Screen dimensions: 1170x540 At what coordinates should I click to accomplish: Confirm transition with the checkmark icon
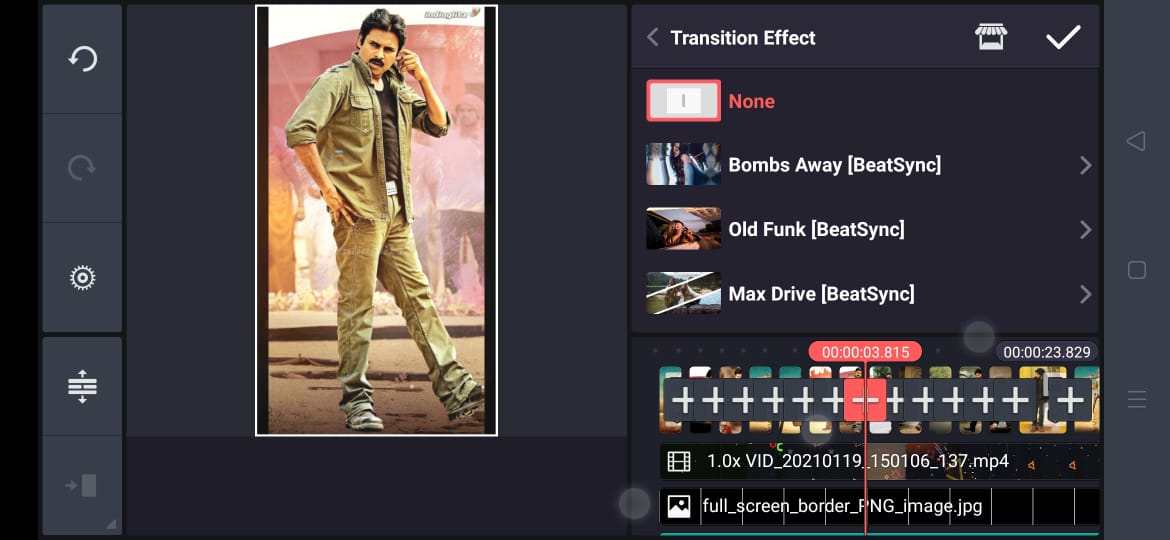(1062, 38)
